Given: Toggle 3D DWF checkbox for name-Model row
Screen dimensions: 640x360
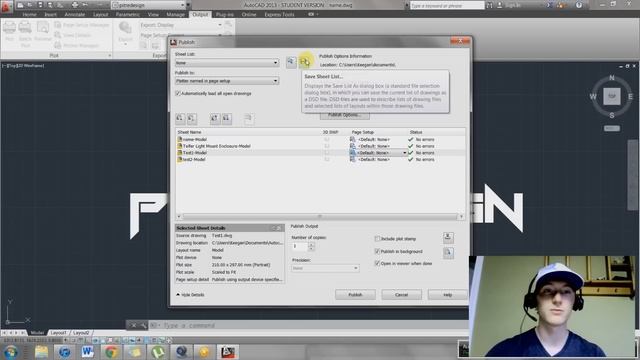Looking at the screenshot, I should tap(327, 139).
